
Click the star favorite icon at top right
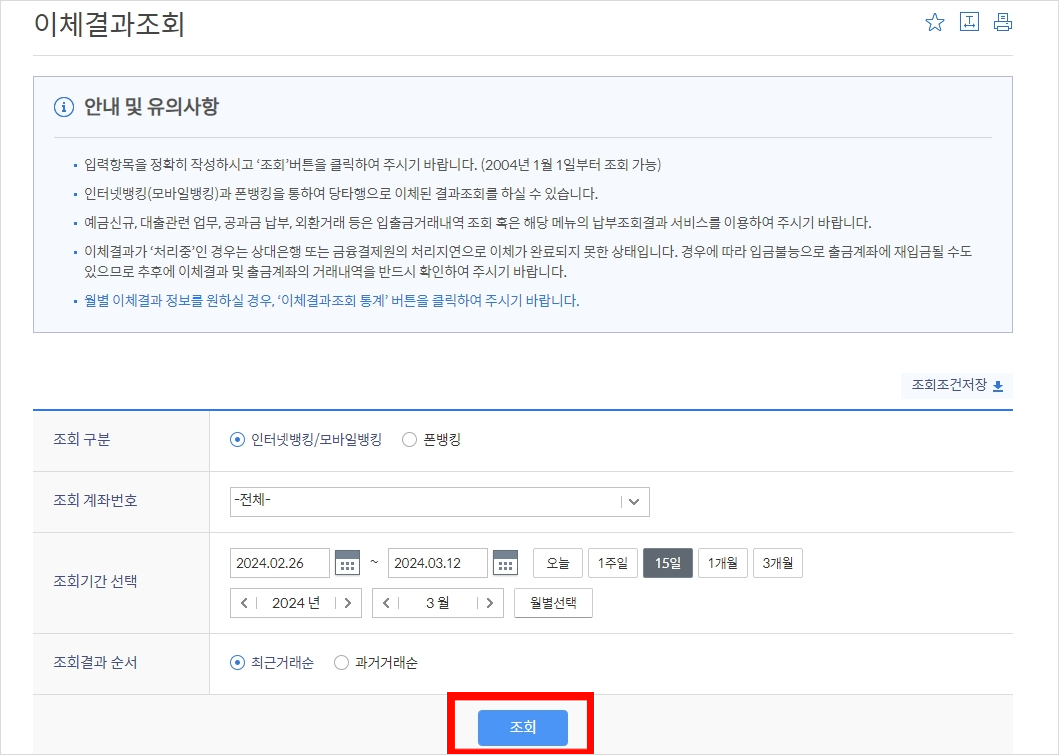[935, 21]
